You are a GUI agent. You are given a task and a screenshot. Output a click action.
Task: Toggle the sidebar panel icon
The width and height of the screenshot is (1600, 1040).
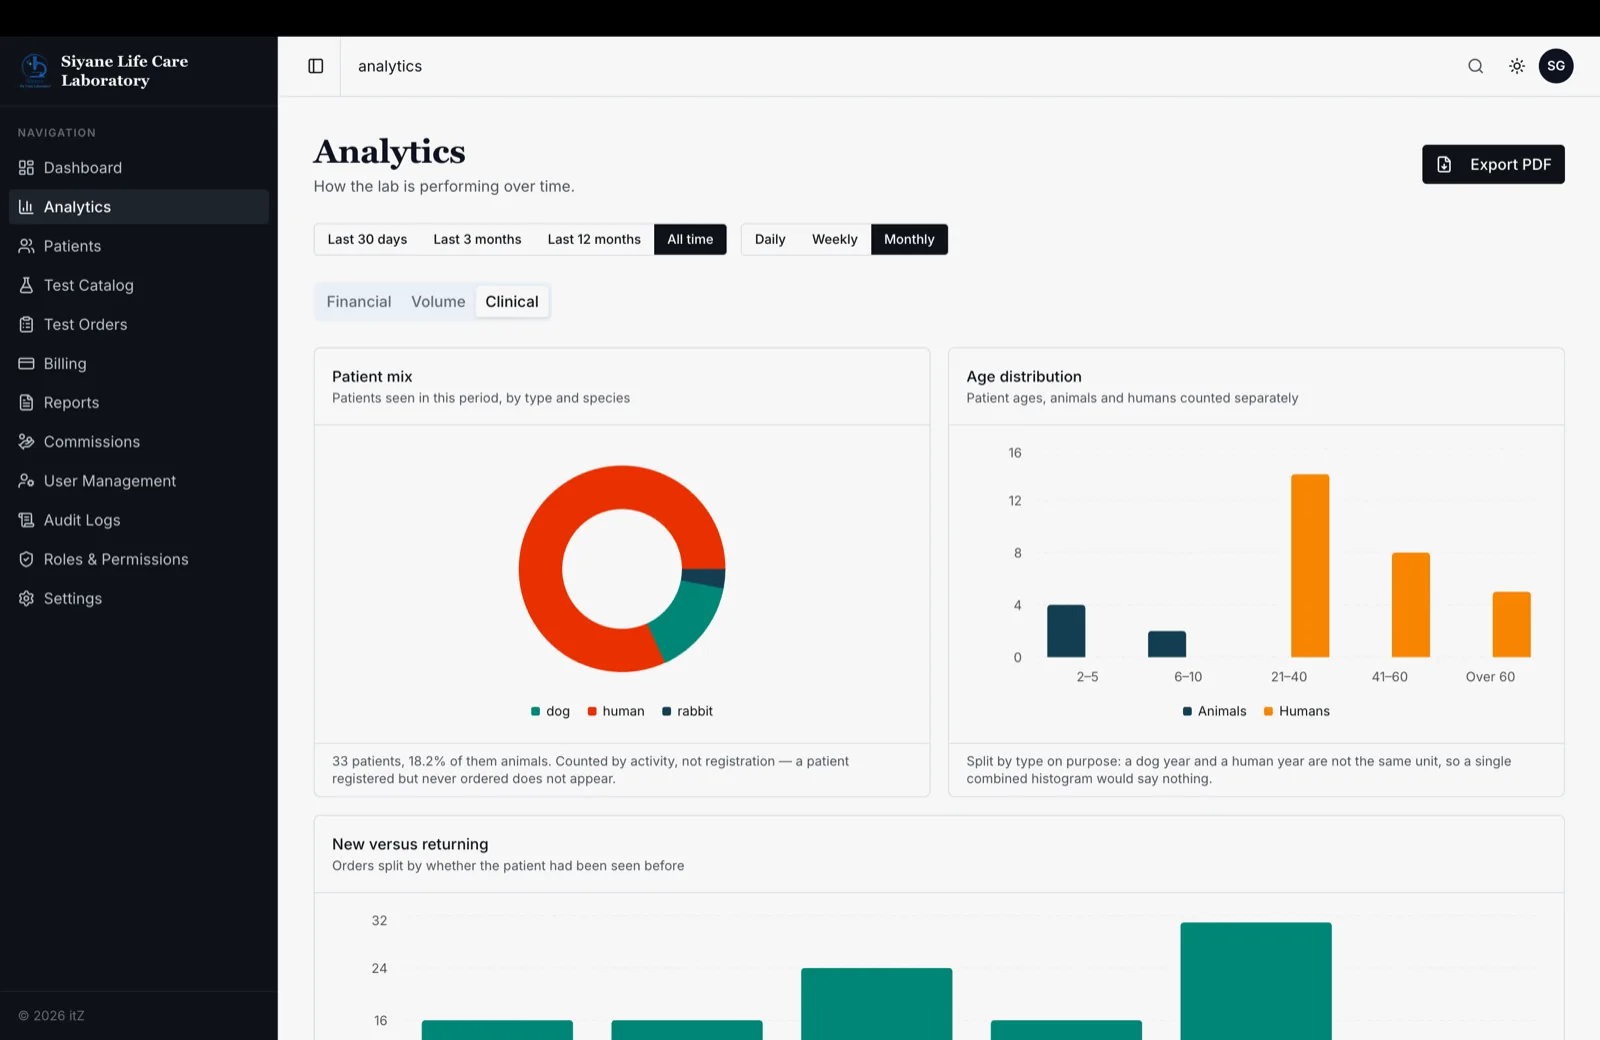pyautogui.click(x=316, y=66)
